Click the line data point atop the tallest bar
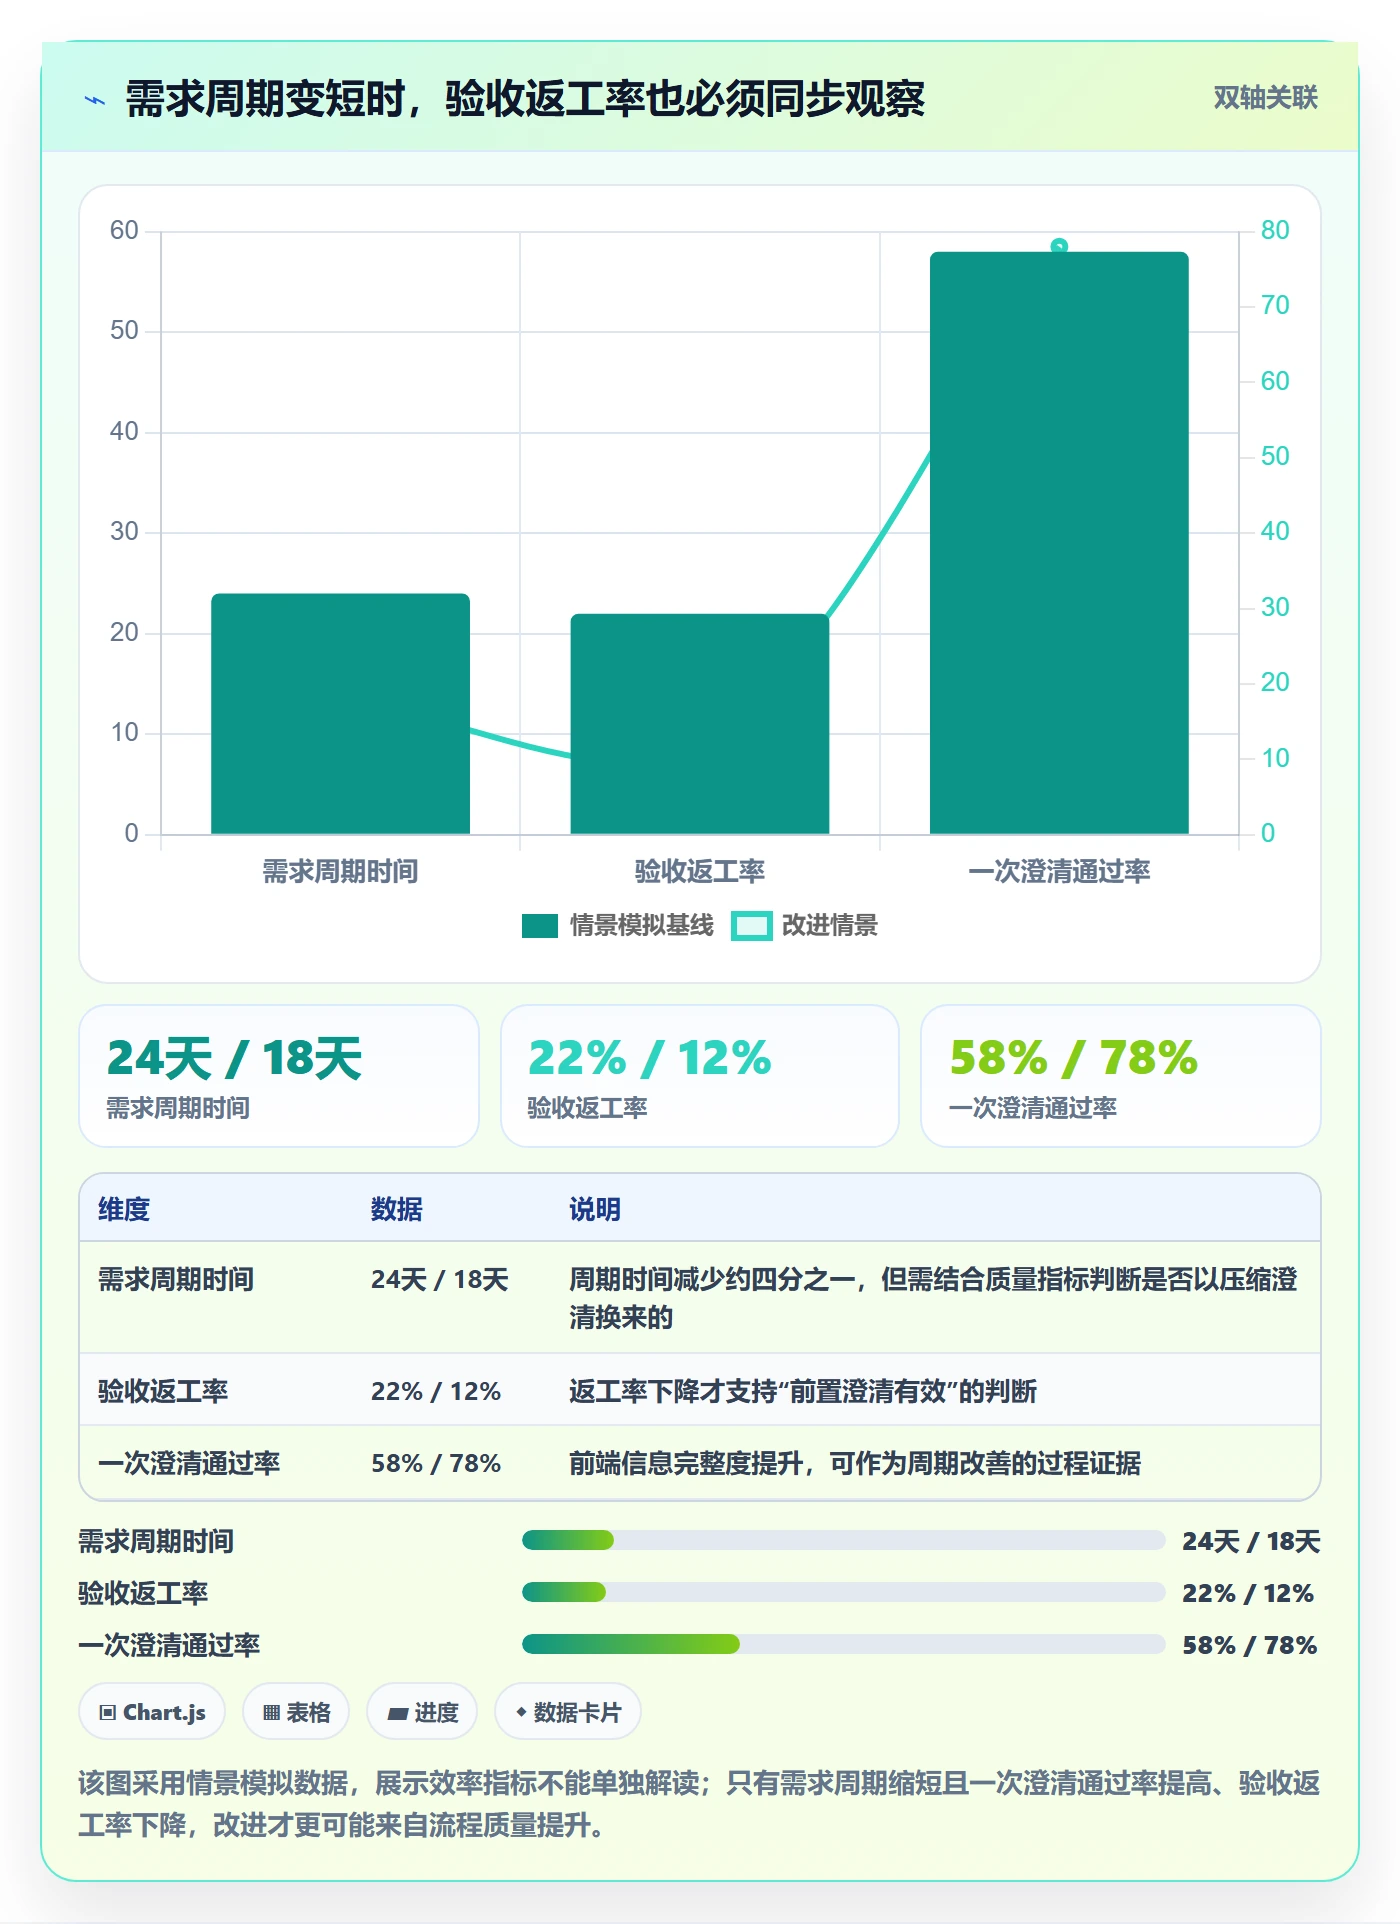The height and width of the screenshot is (1924, 1400). tap(1059, 246)
